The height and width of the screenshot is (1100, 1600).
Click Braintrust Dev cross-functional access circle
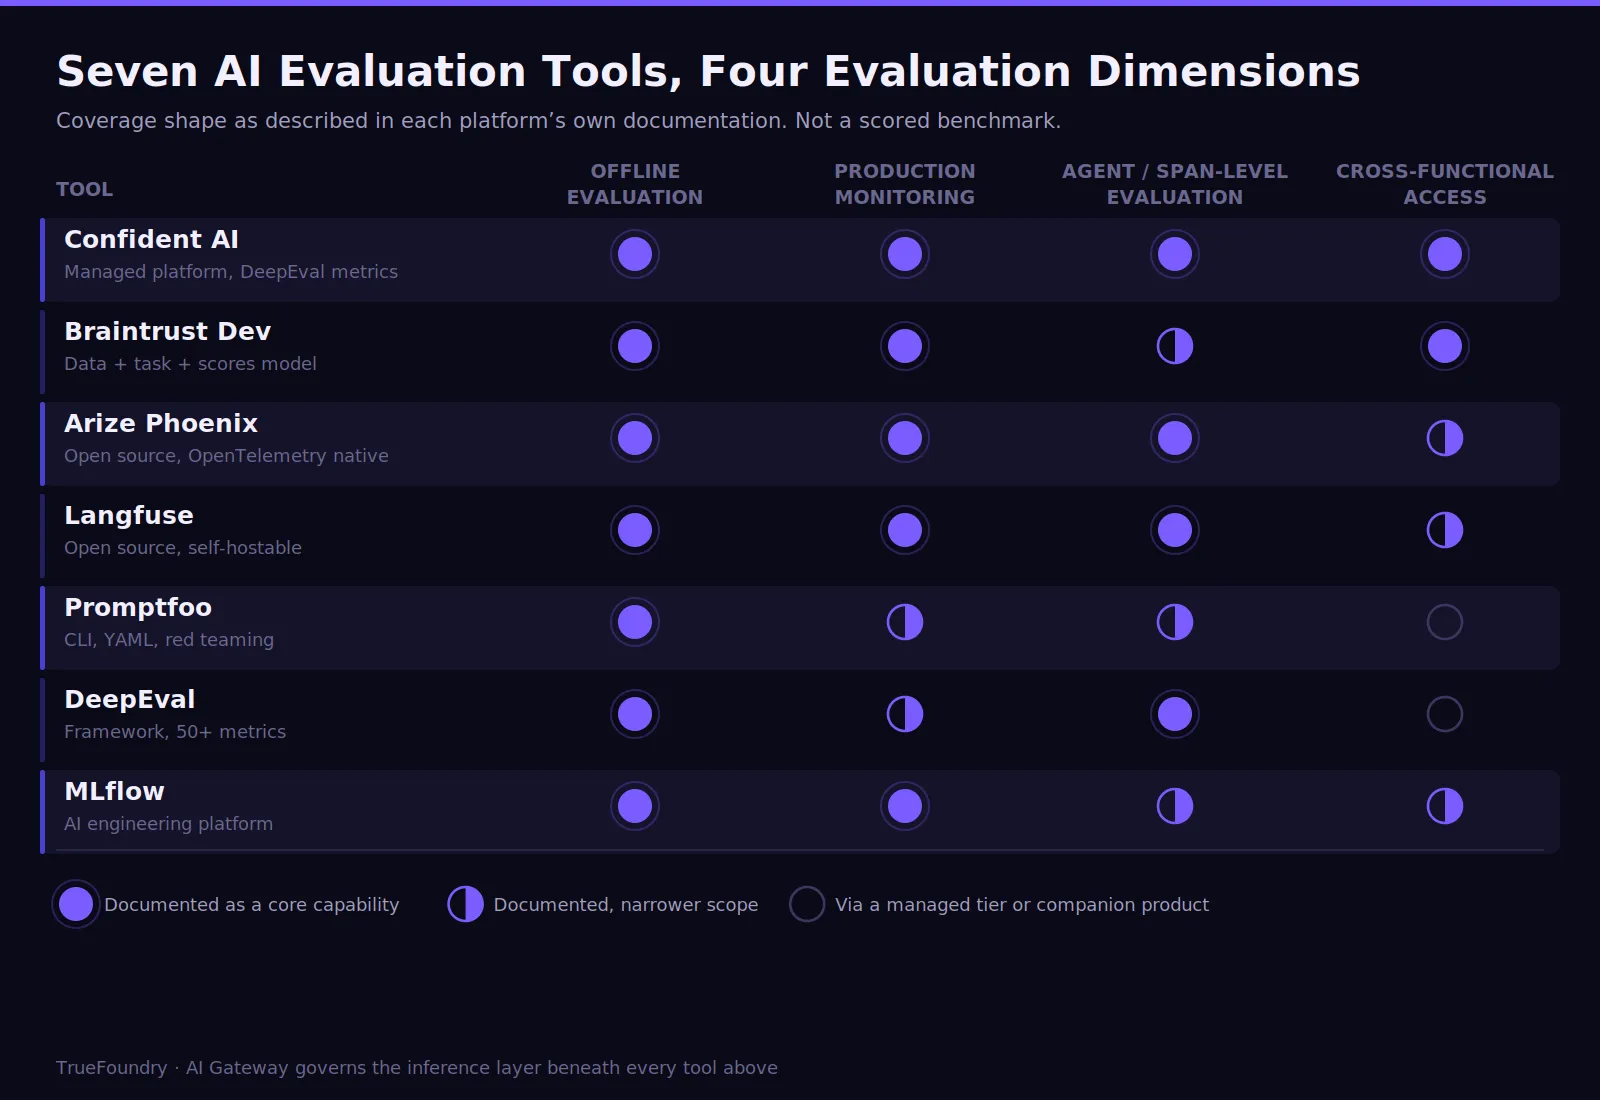(1445, 346)
